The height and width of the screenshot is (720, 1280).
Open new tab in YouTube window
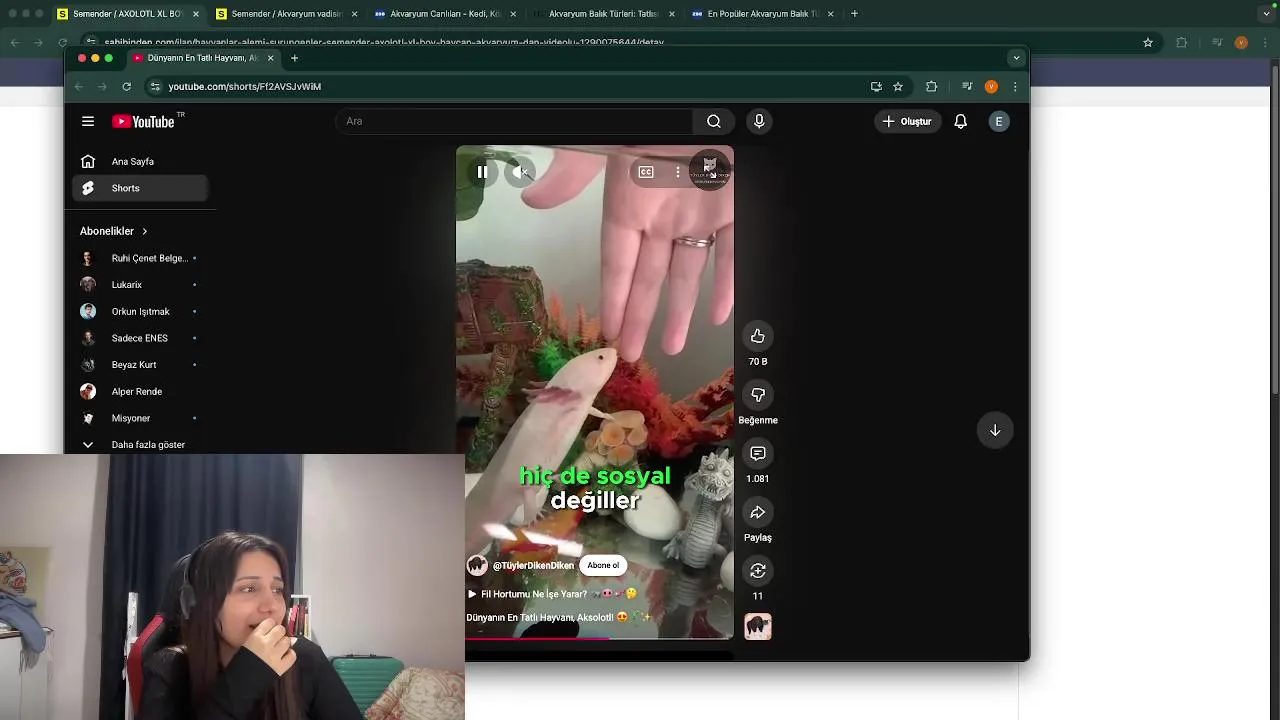click(x=294, y=58)
